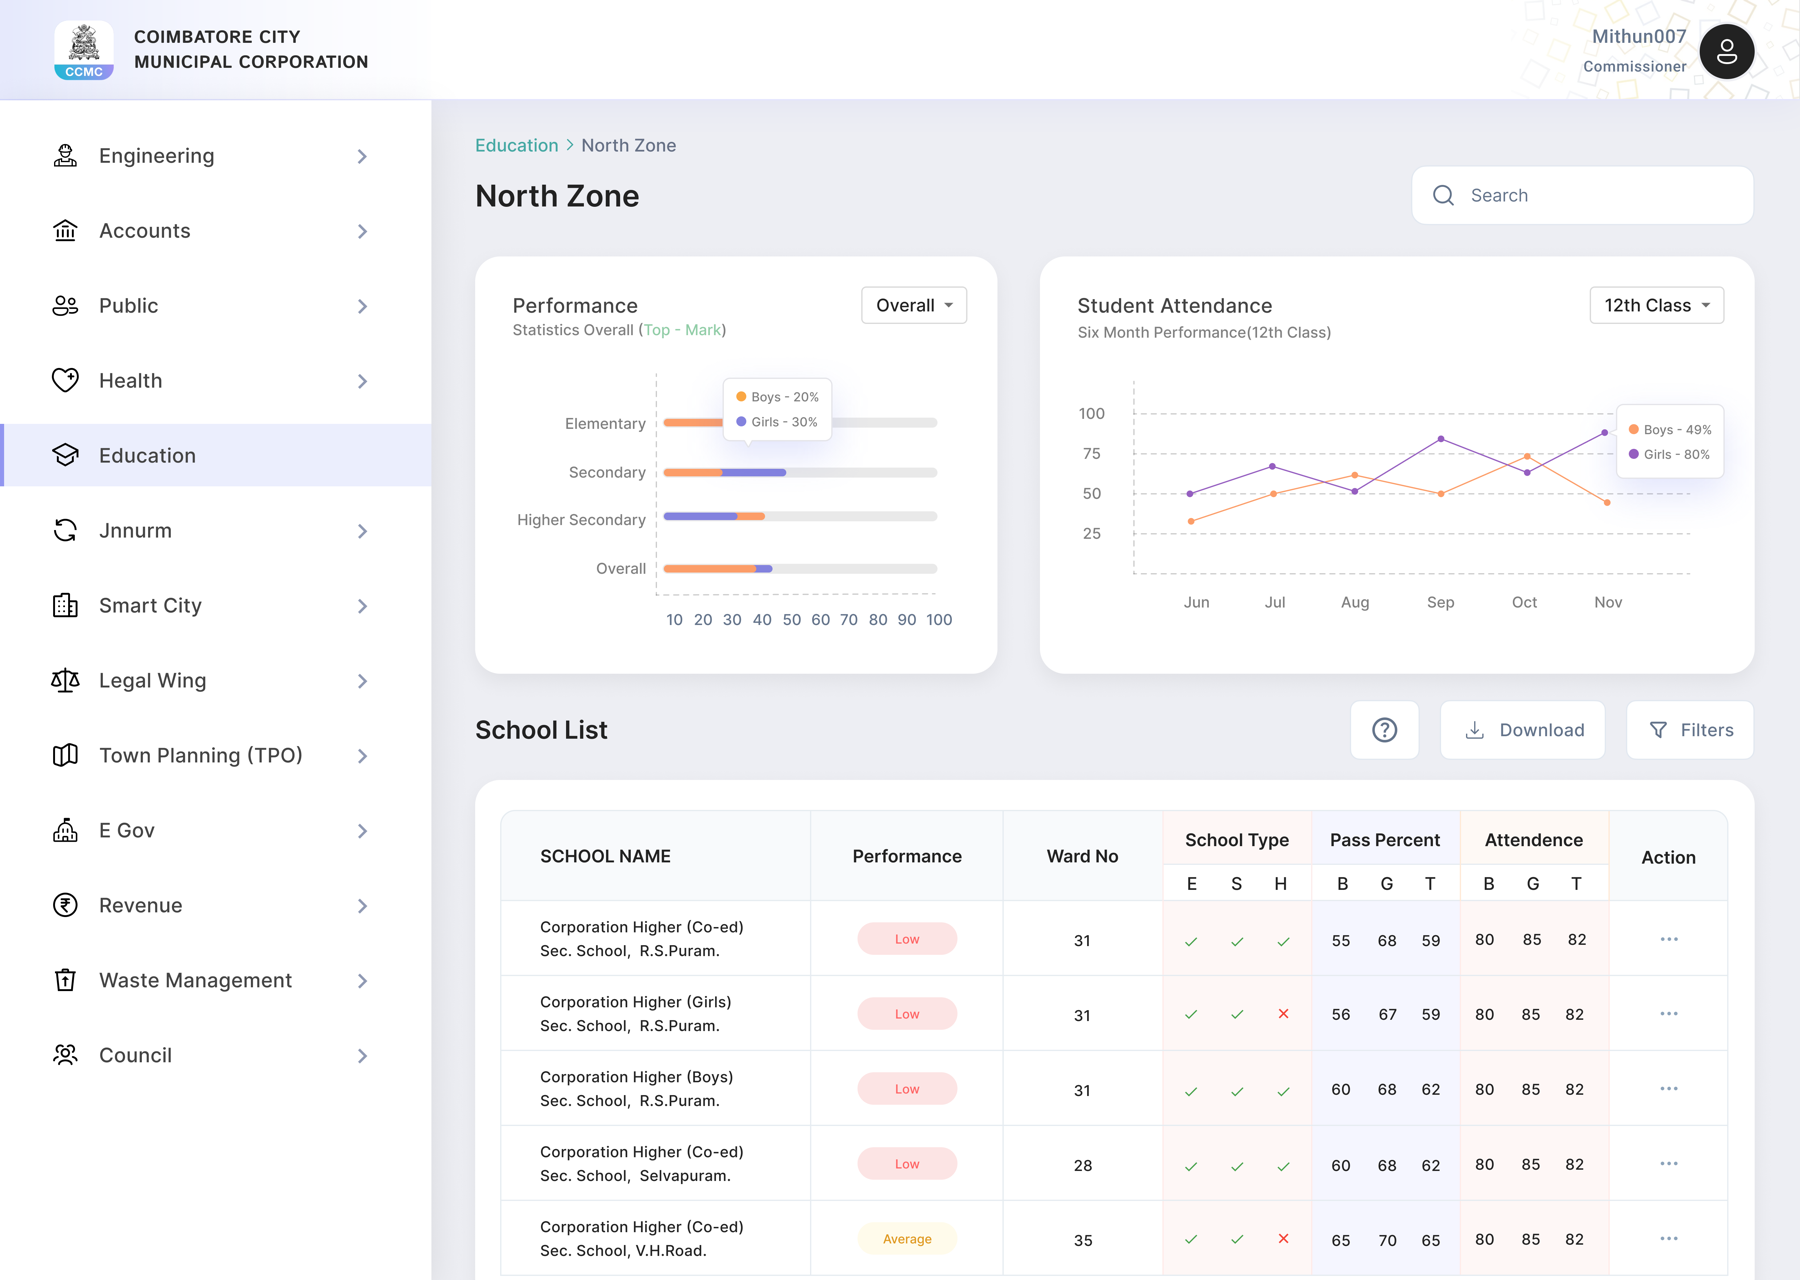
Task: Click the Public people icon
Action: pyautogui.click(x=65, y=306)
